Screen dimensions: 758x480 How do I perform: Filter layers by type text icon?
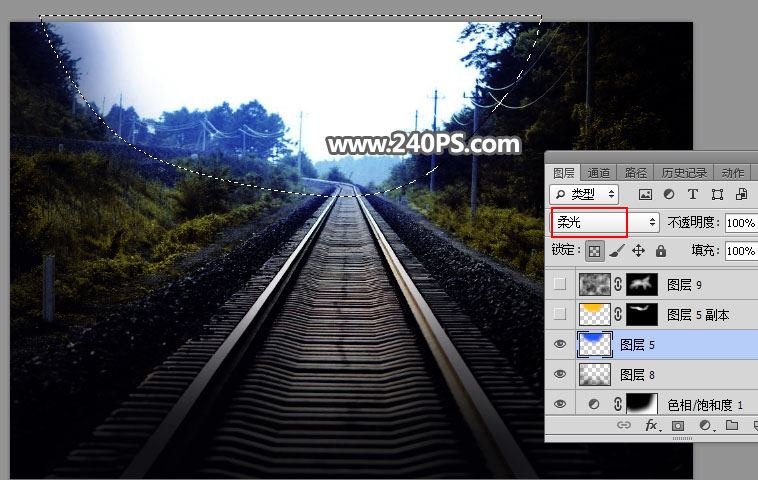(693, 194)
